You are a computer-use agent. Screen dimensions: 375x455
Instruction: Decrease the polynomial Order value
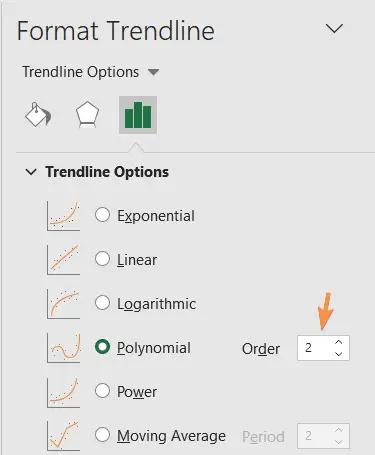(339, 354)
